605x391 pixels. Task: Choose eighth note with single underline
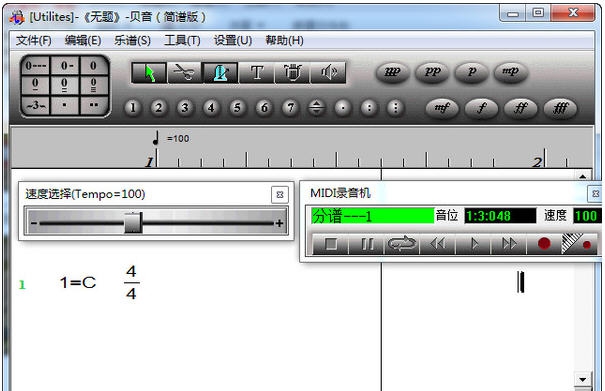pyautogui.click(x=35, y=85)
